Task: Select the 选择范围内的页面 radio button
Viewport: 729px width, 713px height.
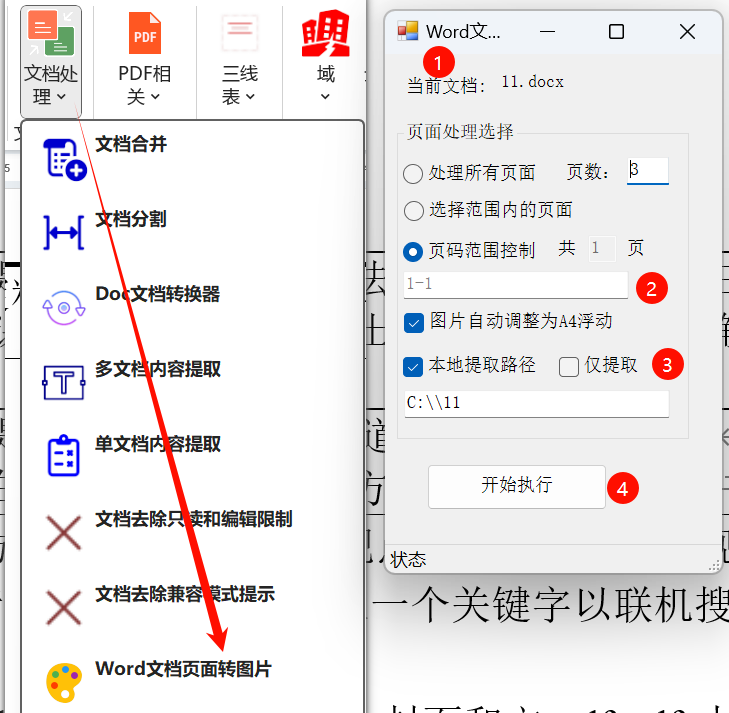Action: (x=413, y=211)
